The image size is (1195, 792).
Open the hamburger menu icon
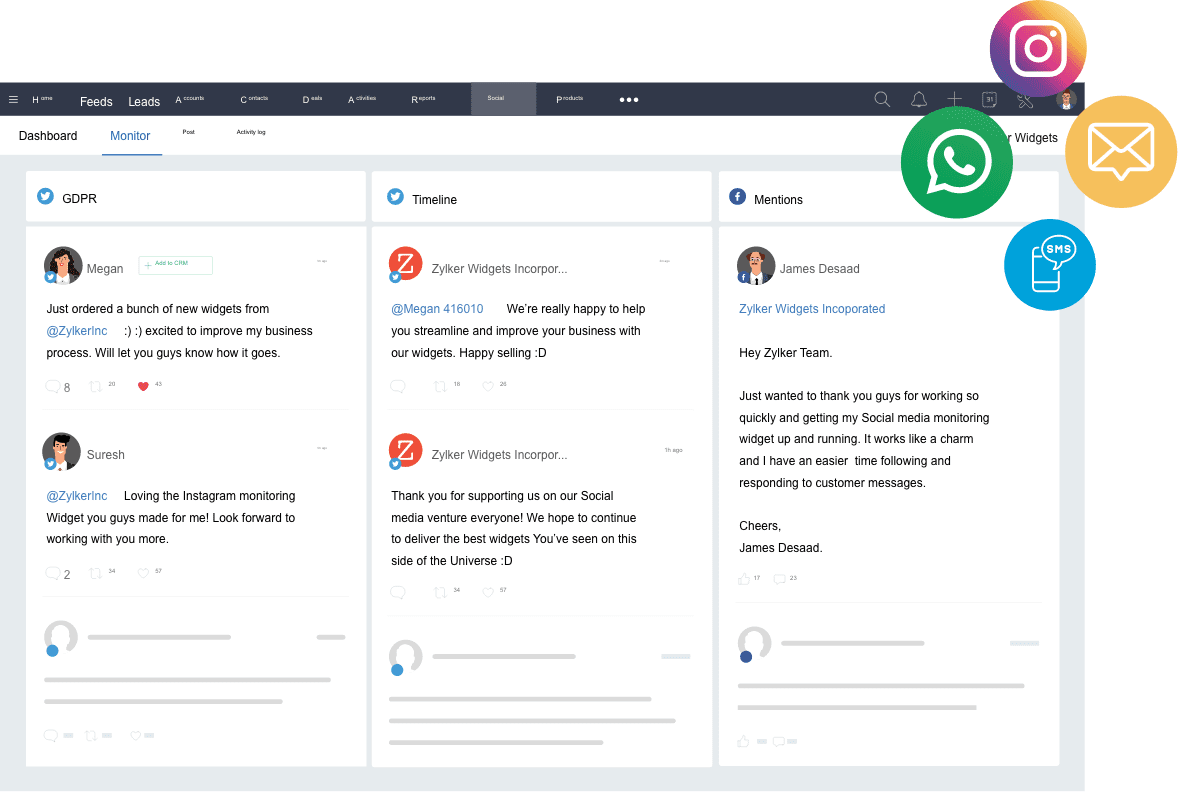tap(13, 100)
